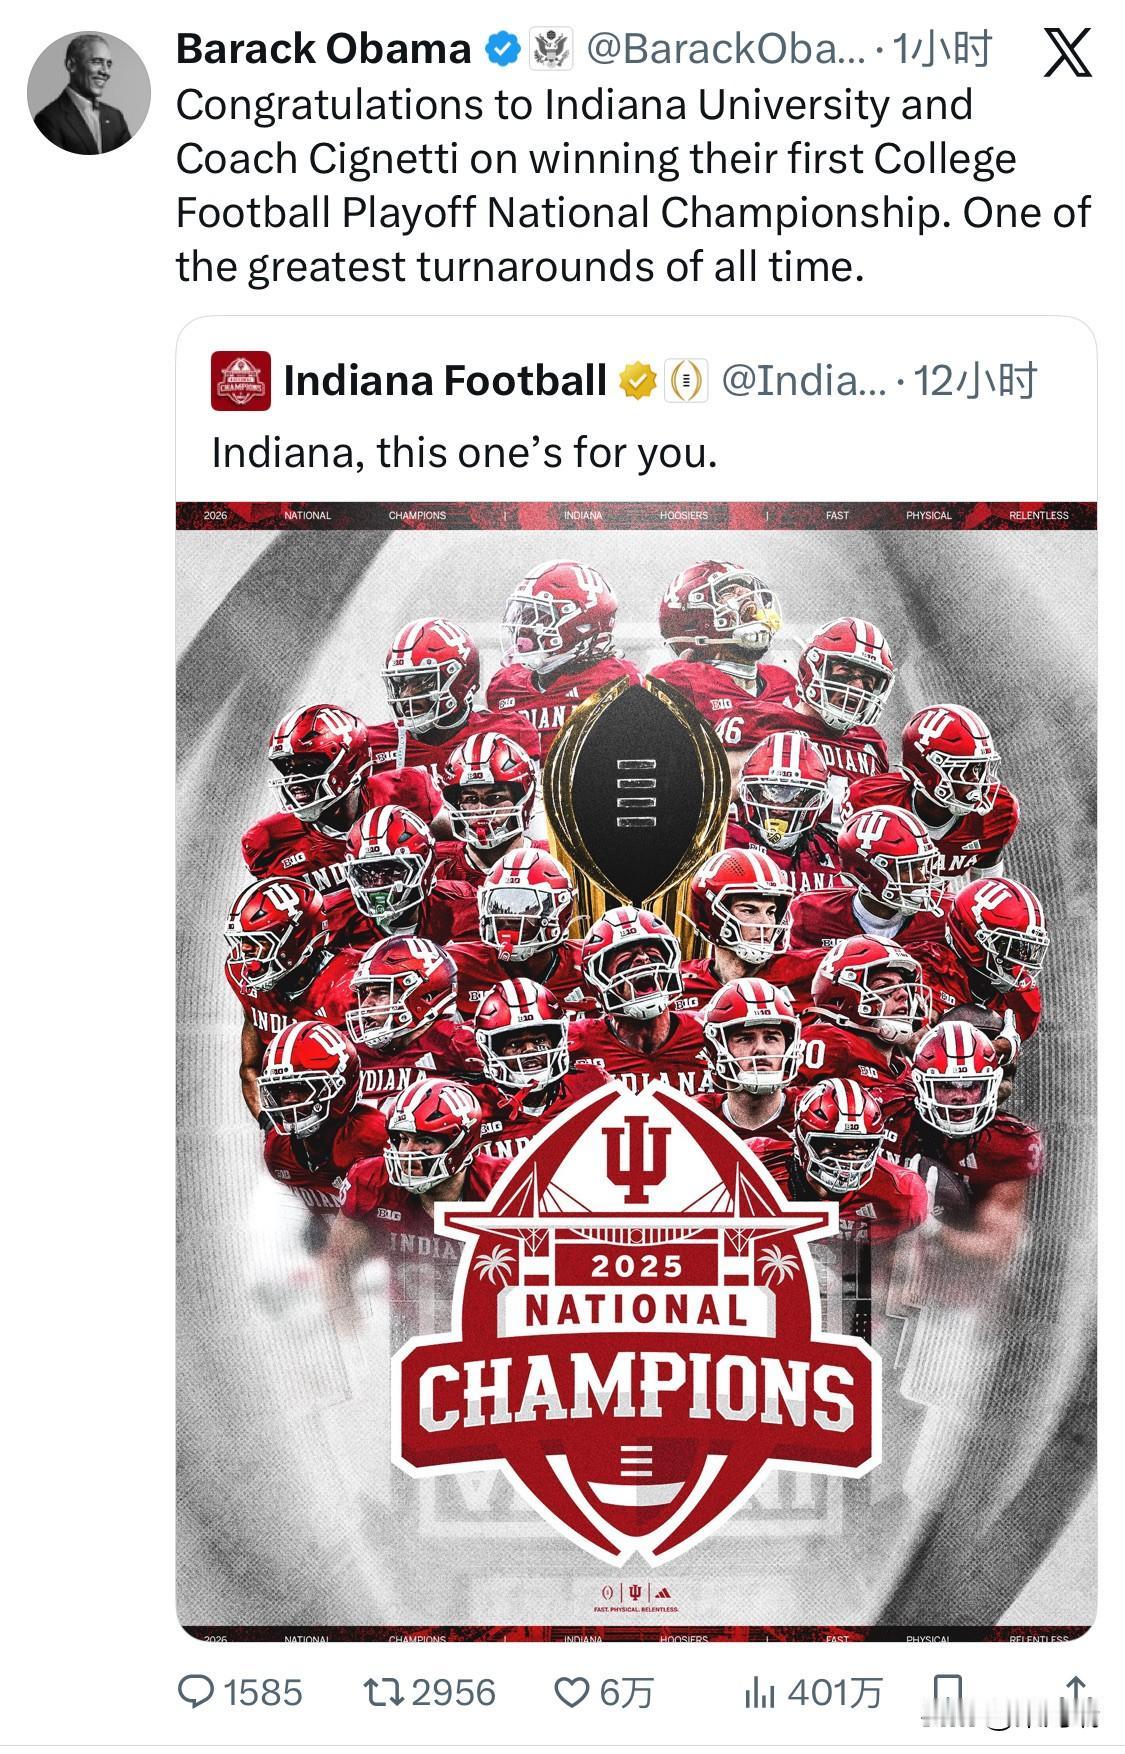Click the retweet arrows icon
Screen dimensions: 1125x1754
pos(383,1691)
